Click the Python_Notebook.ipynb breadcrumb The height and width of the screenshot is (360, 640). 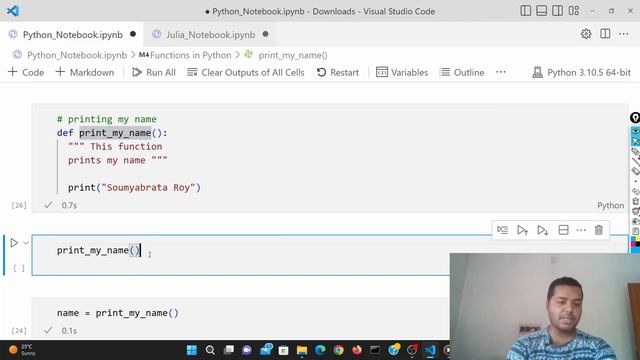click(77, 55)
